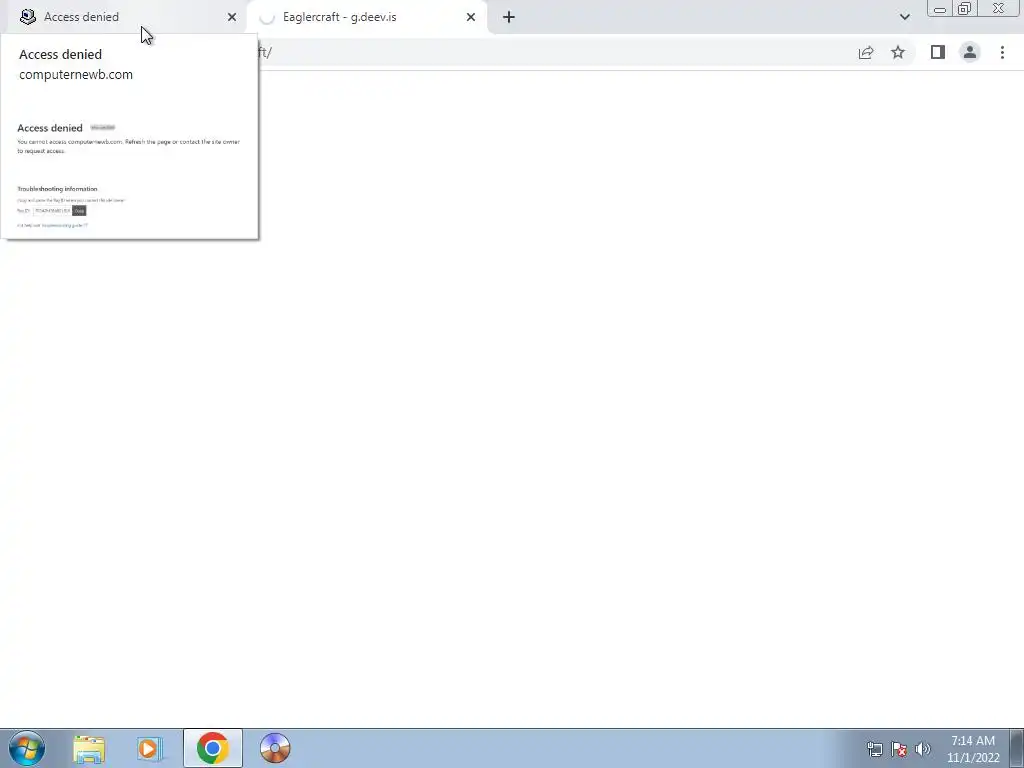Click the Chrome taskbar button

point(212,748)
